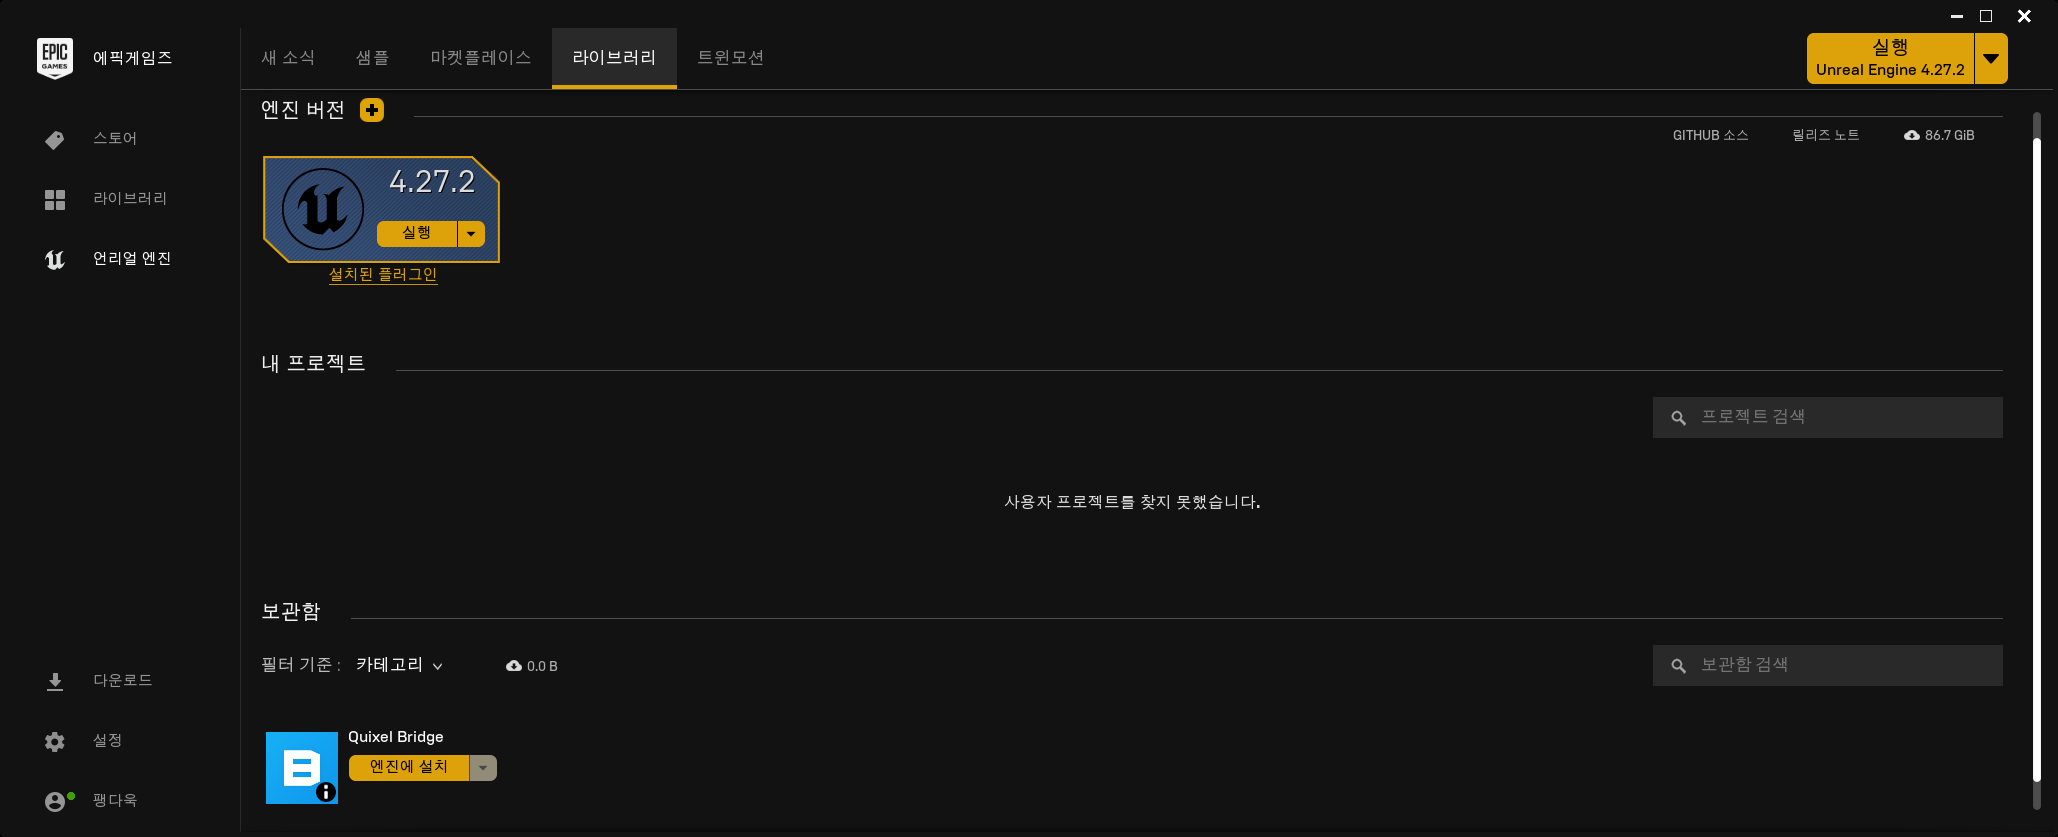Click 실행 on the 4.27.2 engine card
The height and width of the screenshot is (837, 2058).
click(x=417, y=233)
